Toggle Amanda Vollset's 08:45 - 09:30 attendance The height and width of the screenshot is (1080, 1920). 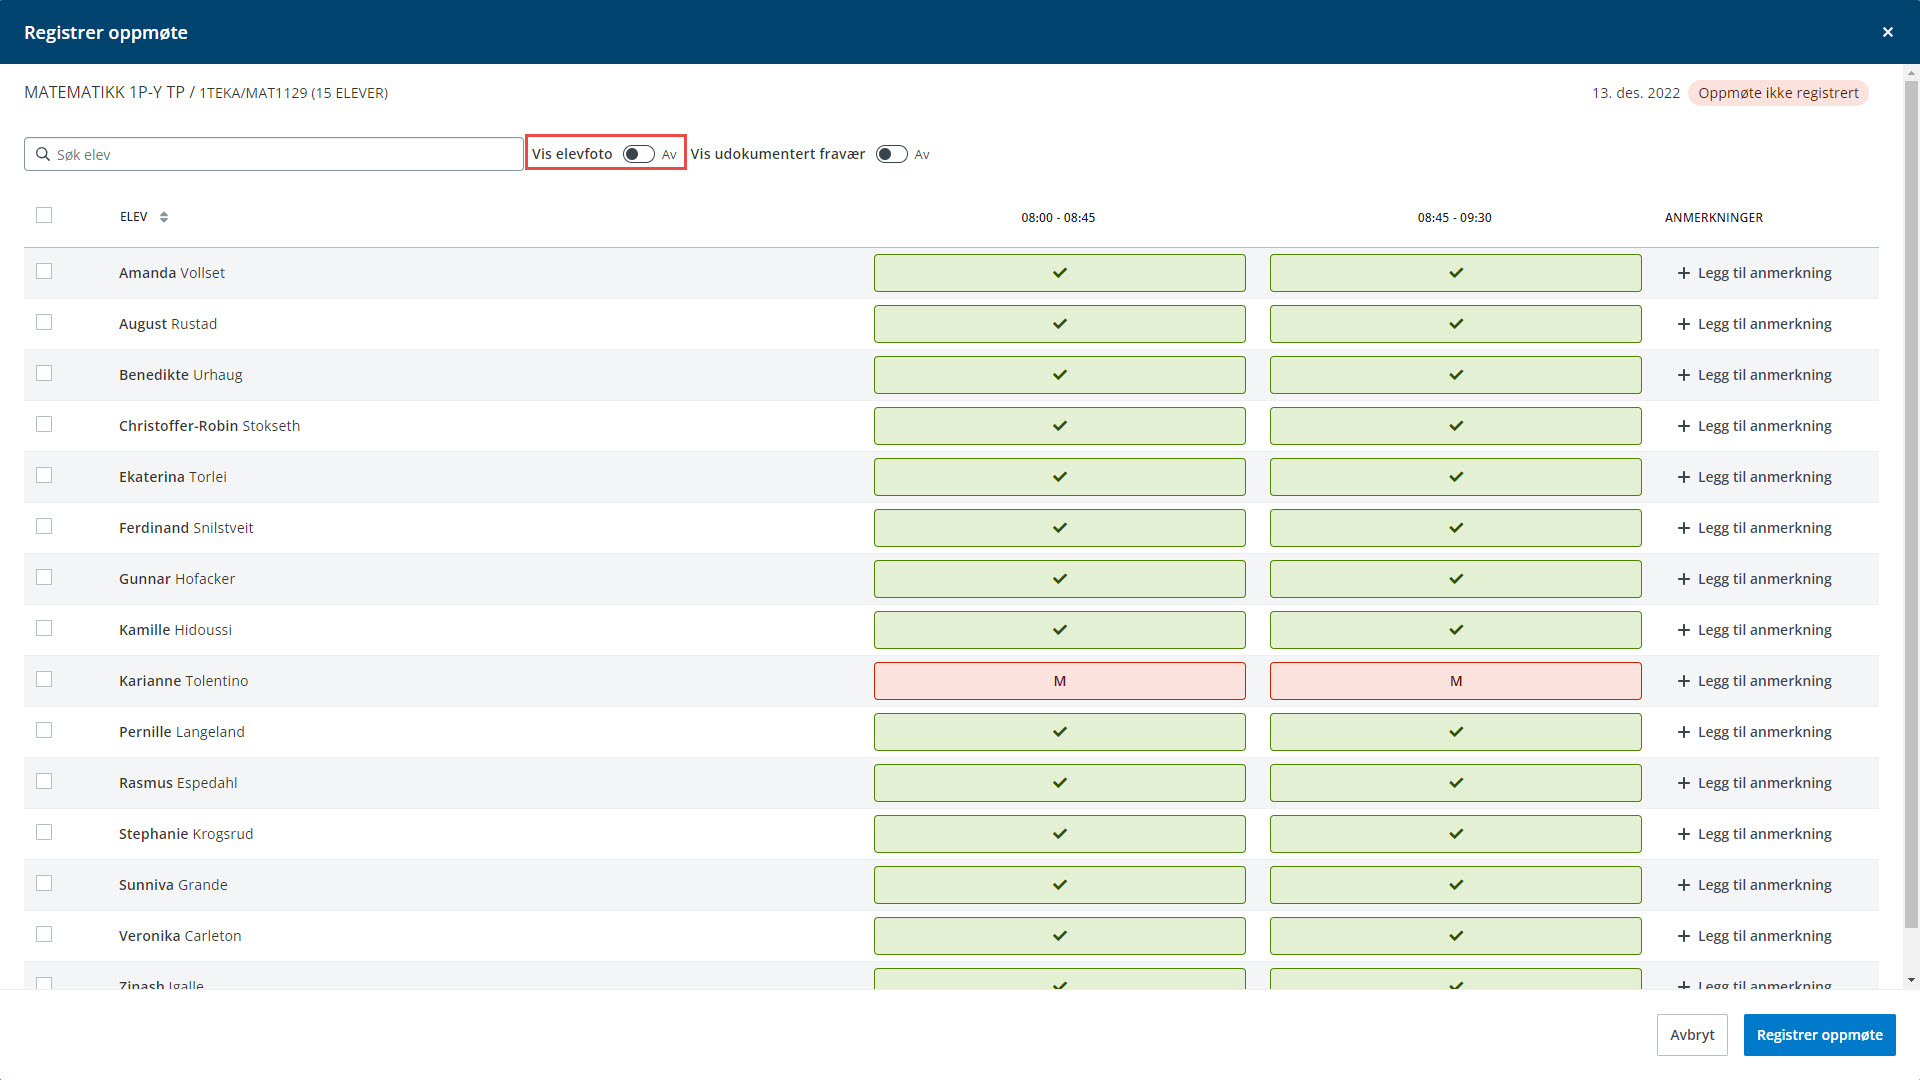click(1456, 273)
